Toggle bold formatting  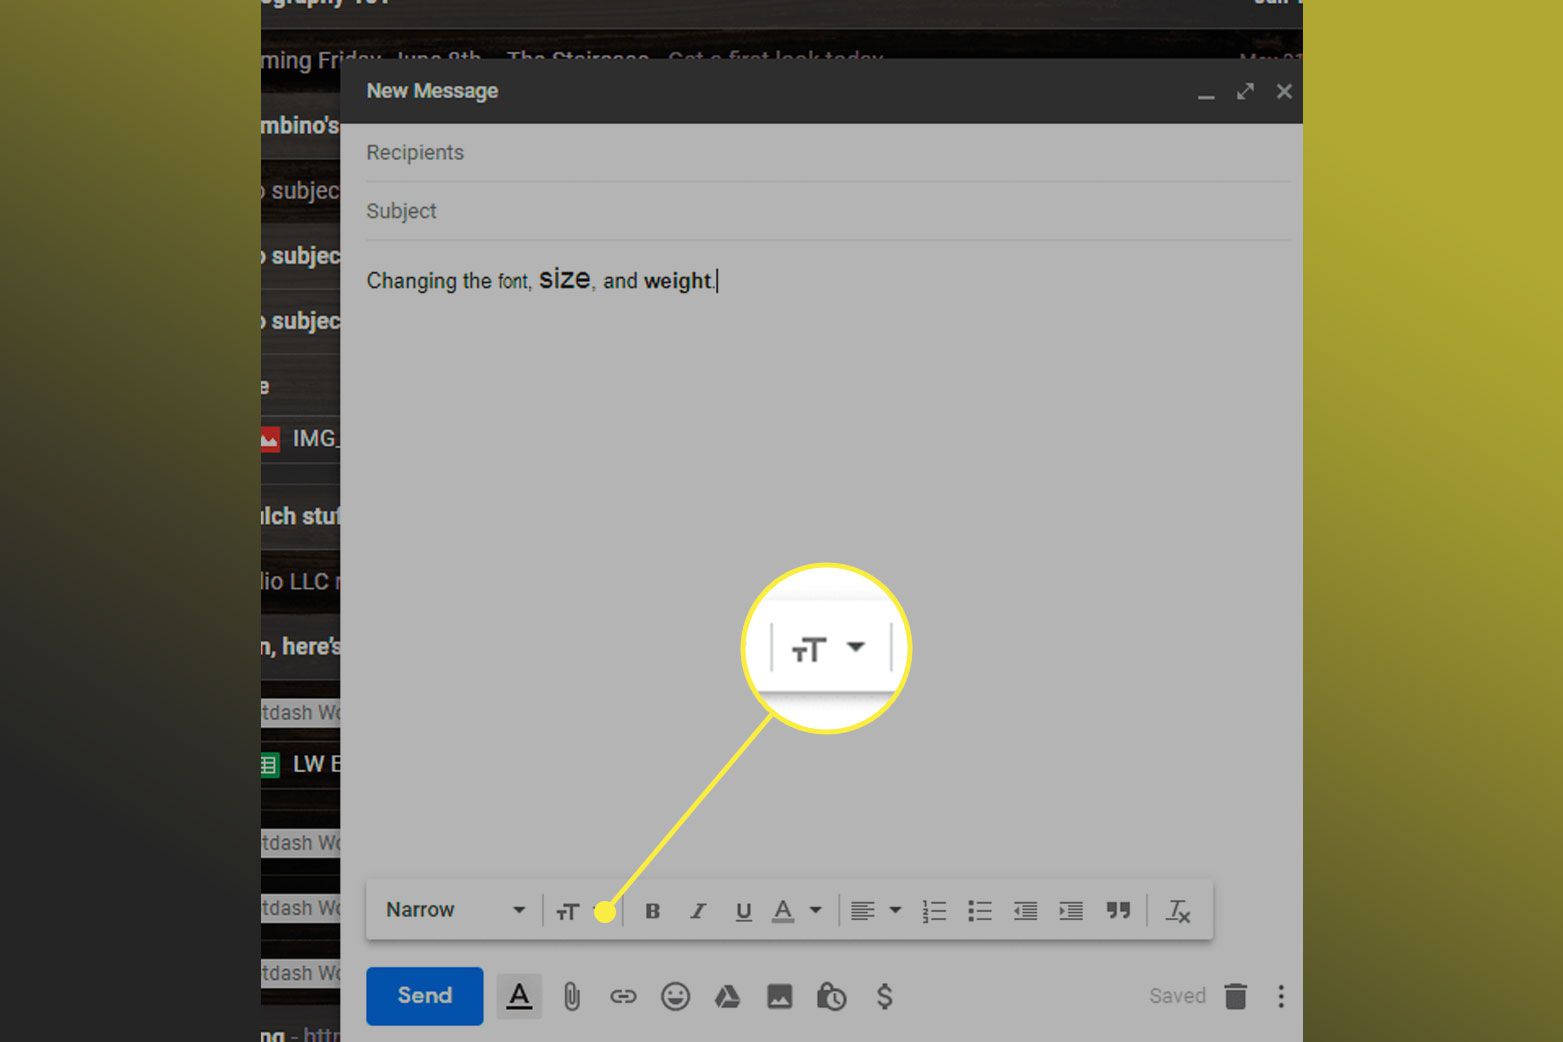point(652,911)
